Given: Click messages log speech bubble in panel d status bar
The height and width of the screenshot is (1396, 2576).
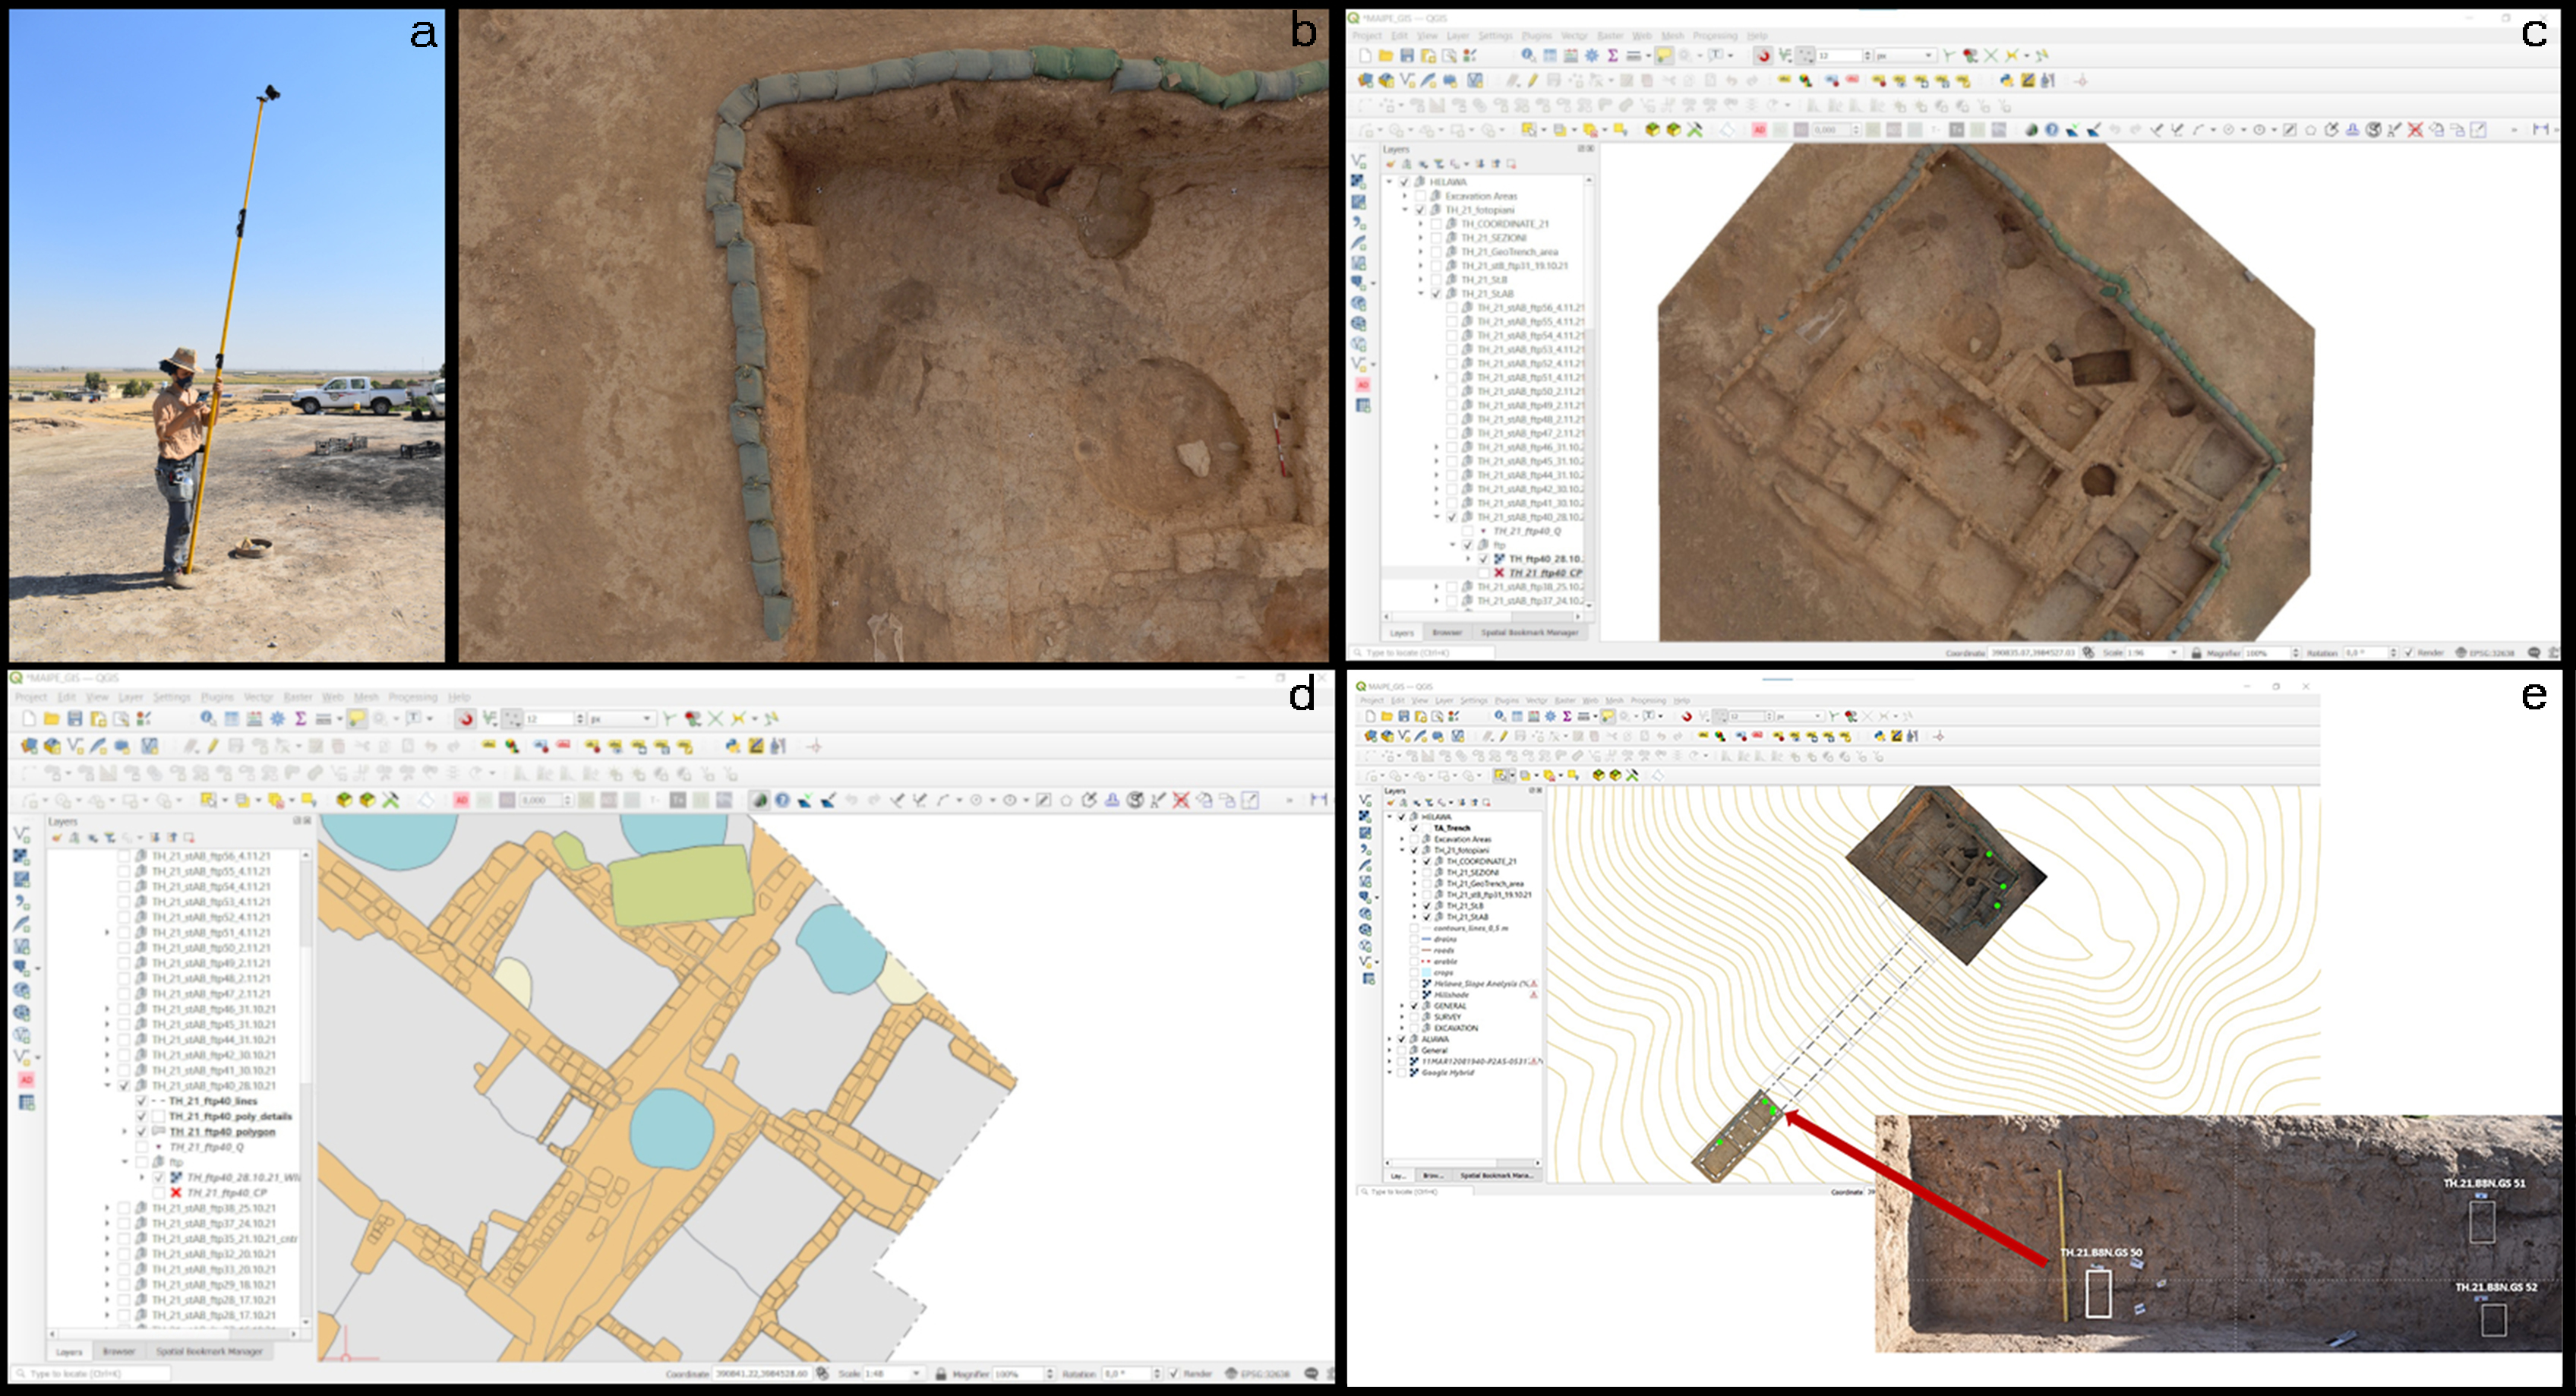Looking at the screenshot, I should [x=1311, y=1374].
